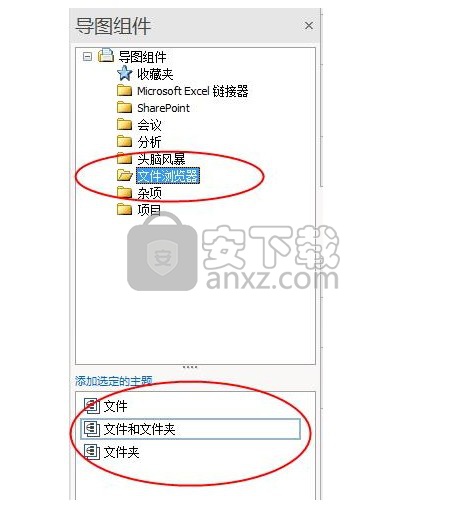Open the 收藏夹 star icon

[x=125, y=73]
